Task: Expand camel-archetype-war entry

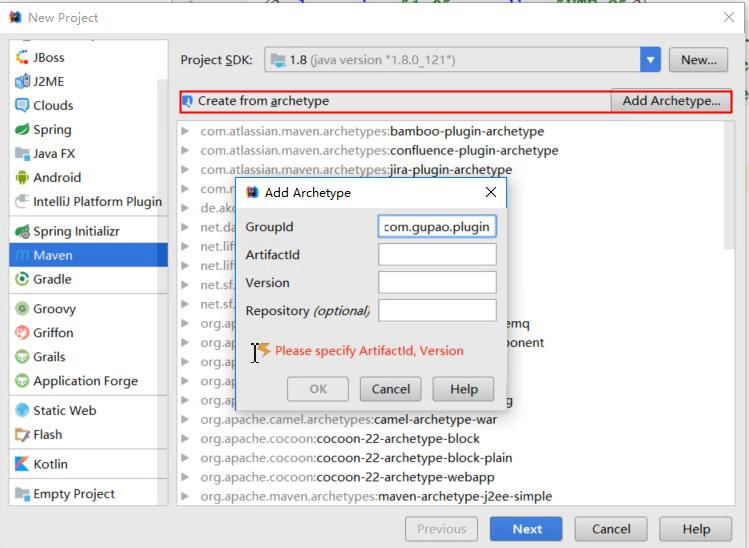Action: (185, 419)
